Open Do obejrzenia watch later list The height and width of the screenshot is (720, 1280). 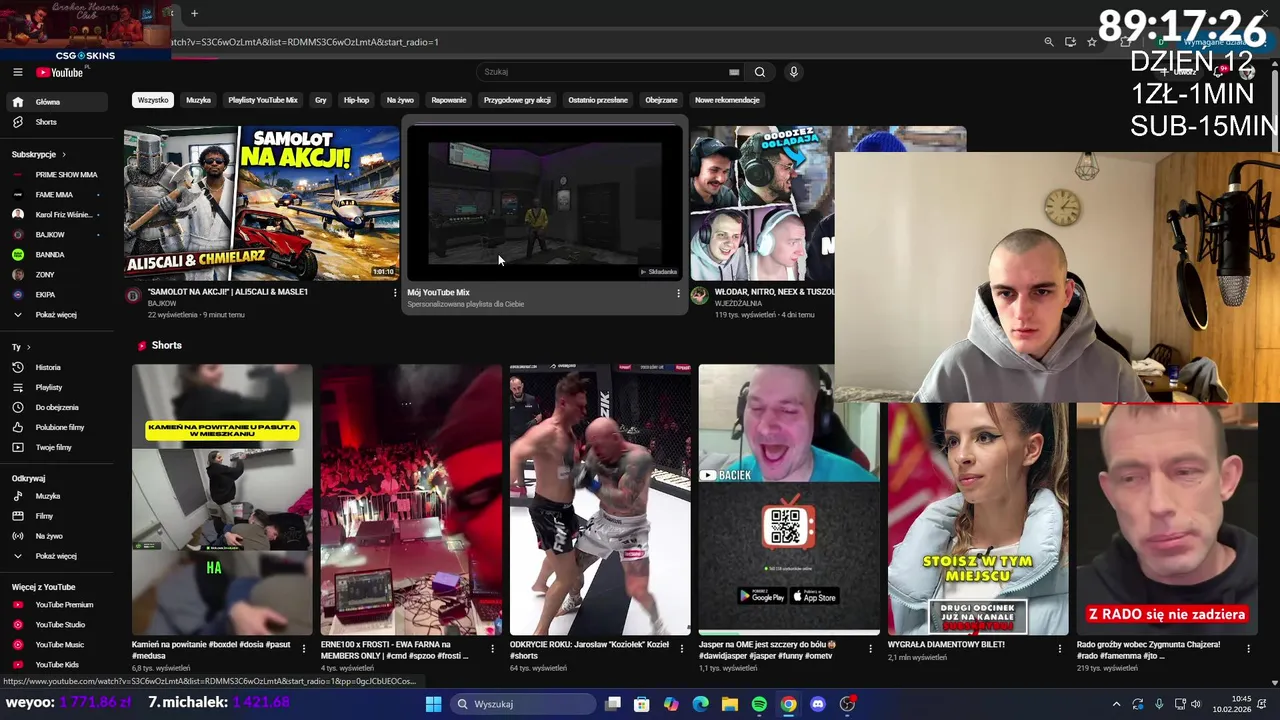56,407
